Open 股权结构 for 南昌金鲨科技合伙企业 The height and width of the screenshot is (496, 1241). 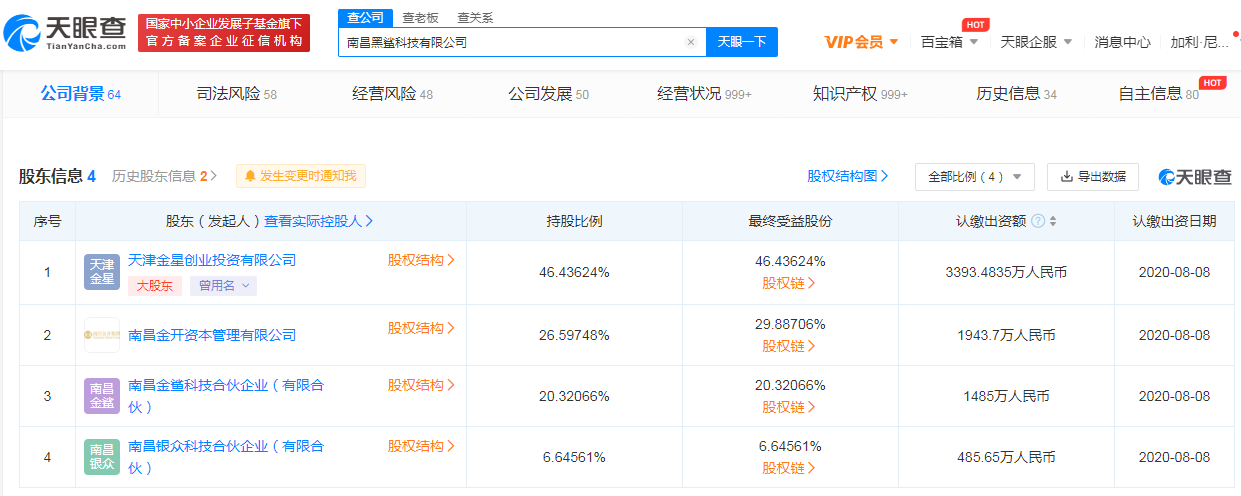point(421,385)
